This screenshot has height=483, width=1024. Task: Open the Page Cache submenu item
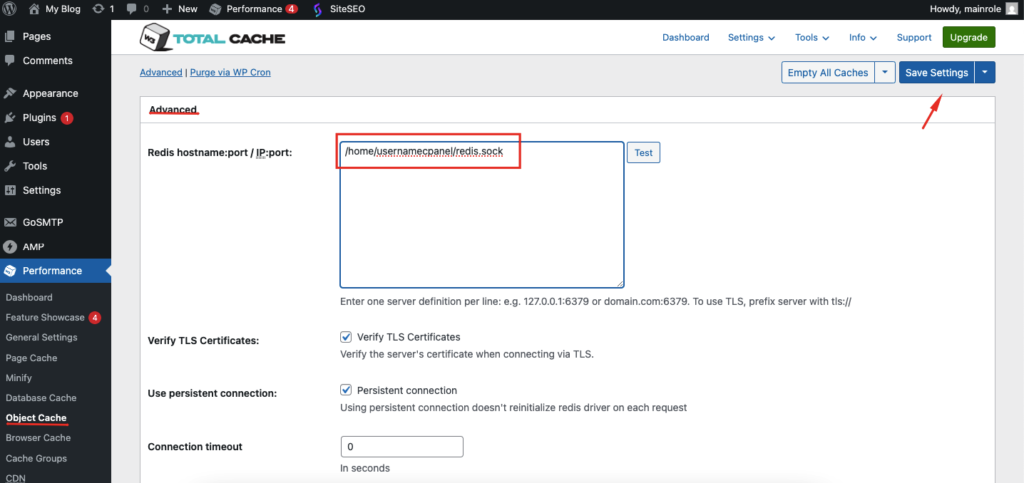click(31, 358)
